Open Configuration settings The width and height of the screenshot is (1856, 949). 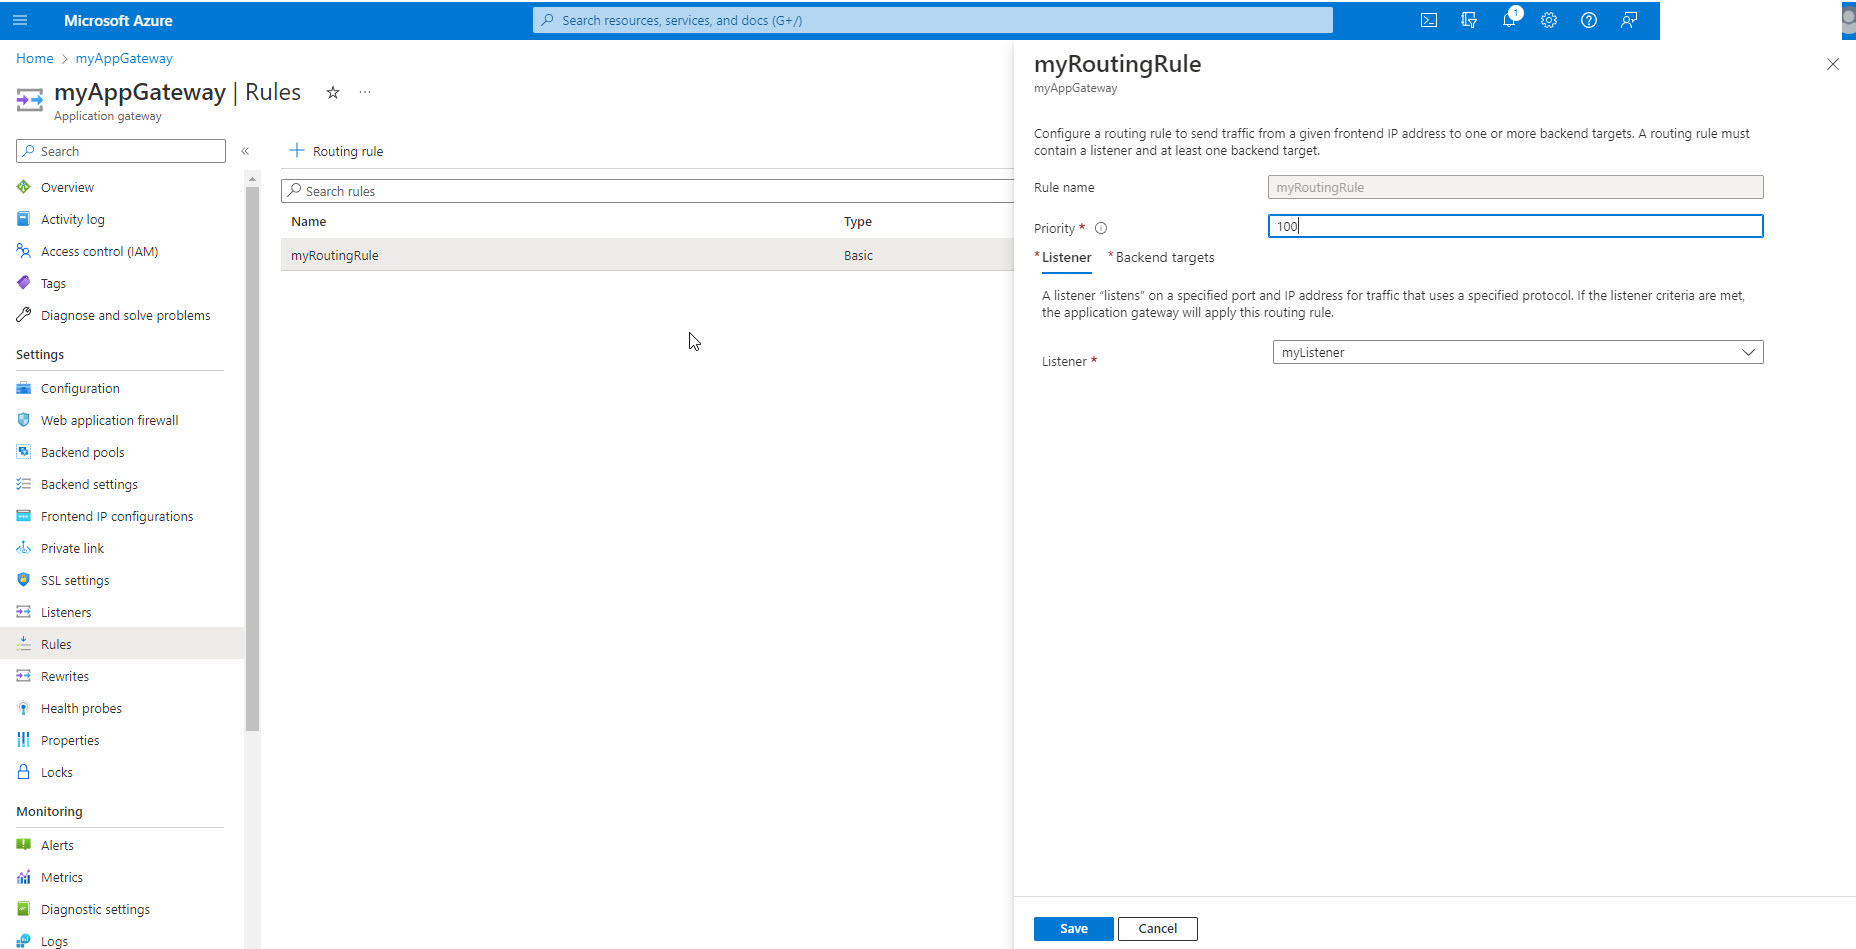[80, 388]
